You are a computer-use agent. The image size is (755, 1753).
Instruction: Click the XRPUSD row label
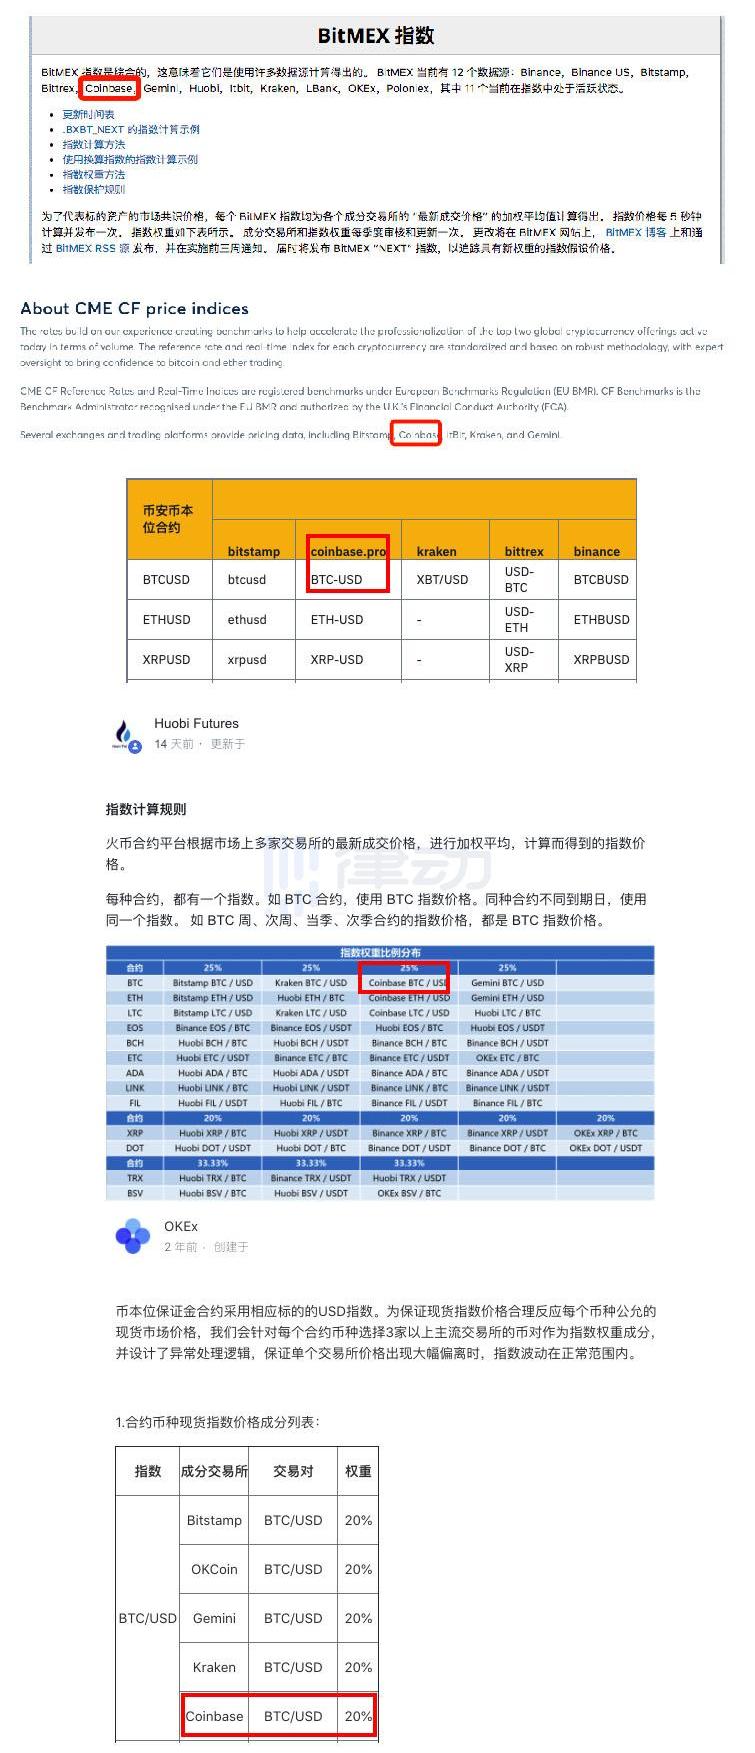[166, 659]
